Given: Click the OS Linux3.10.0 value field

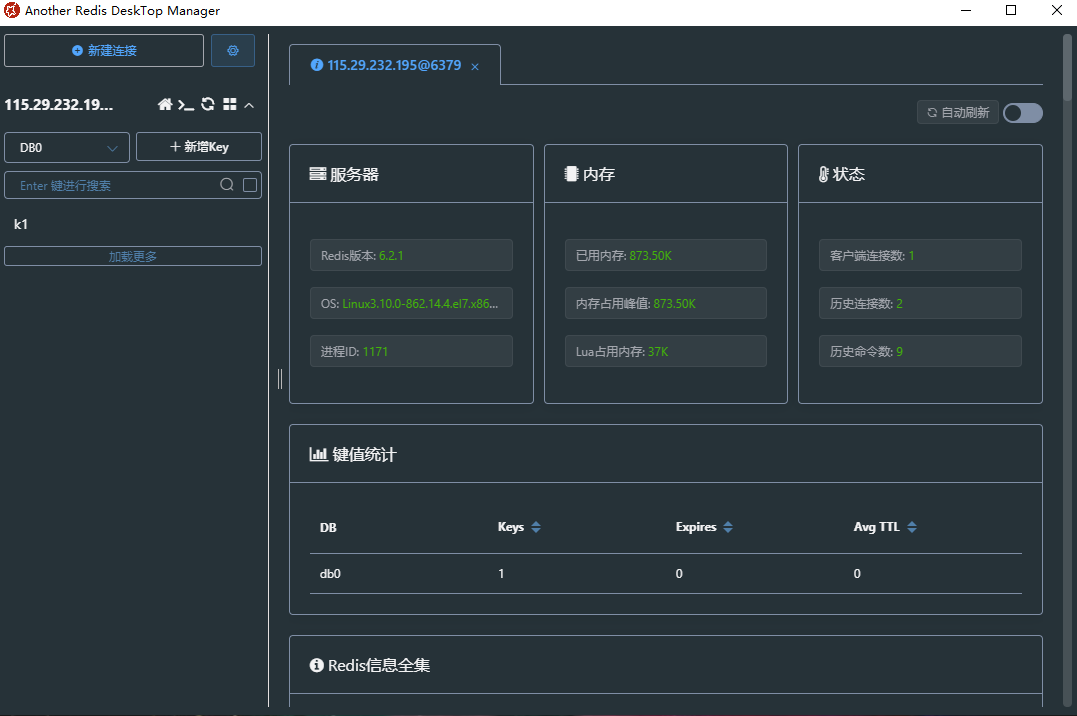Looking at the screenshot, I should point(411,304).
